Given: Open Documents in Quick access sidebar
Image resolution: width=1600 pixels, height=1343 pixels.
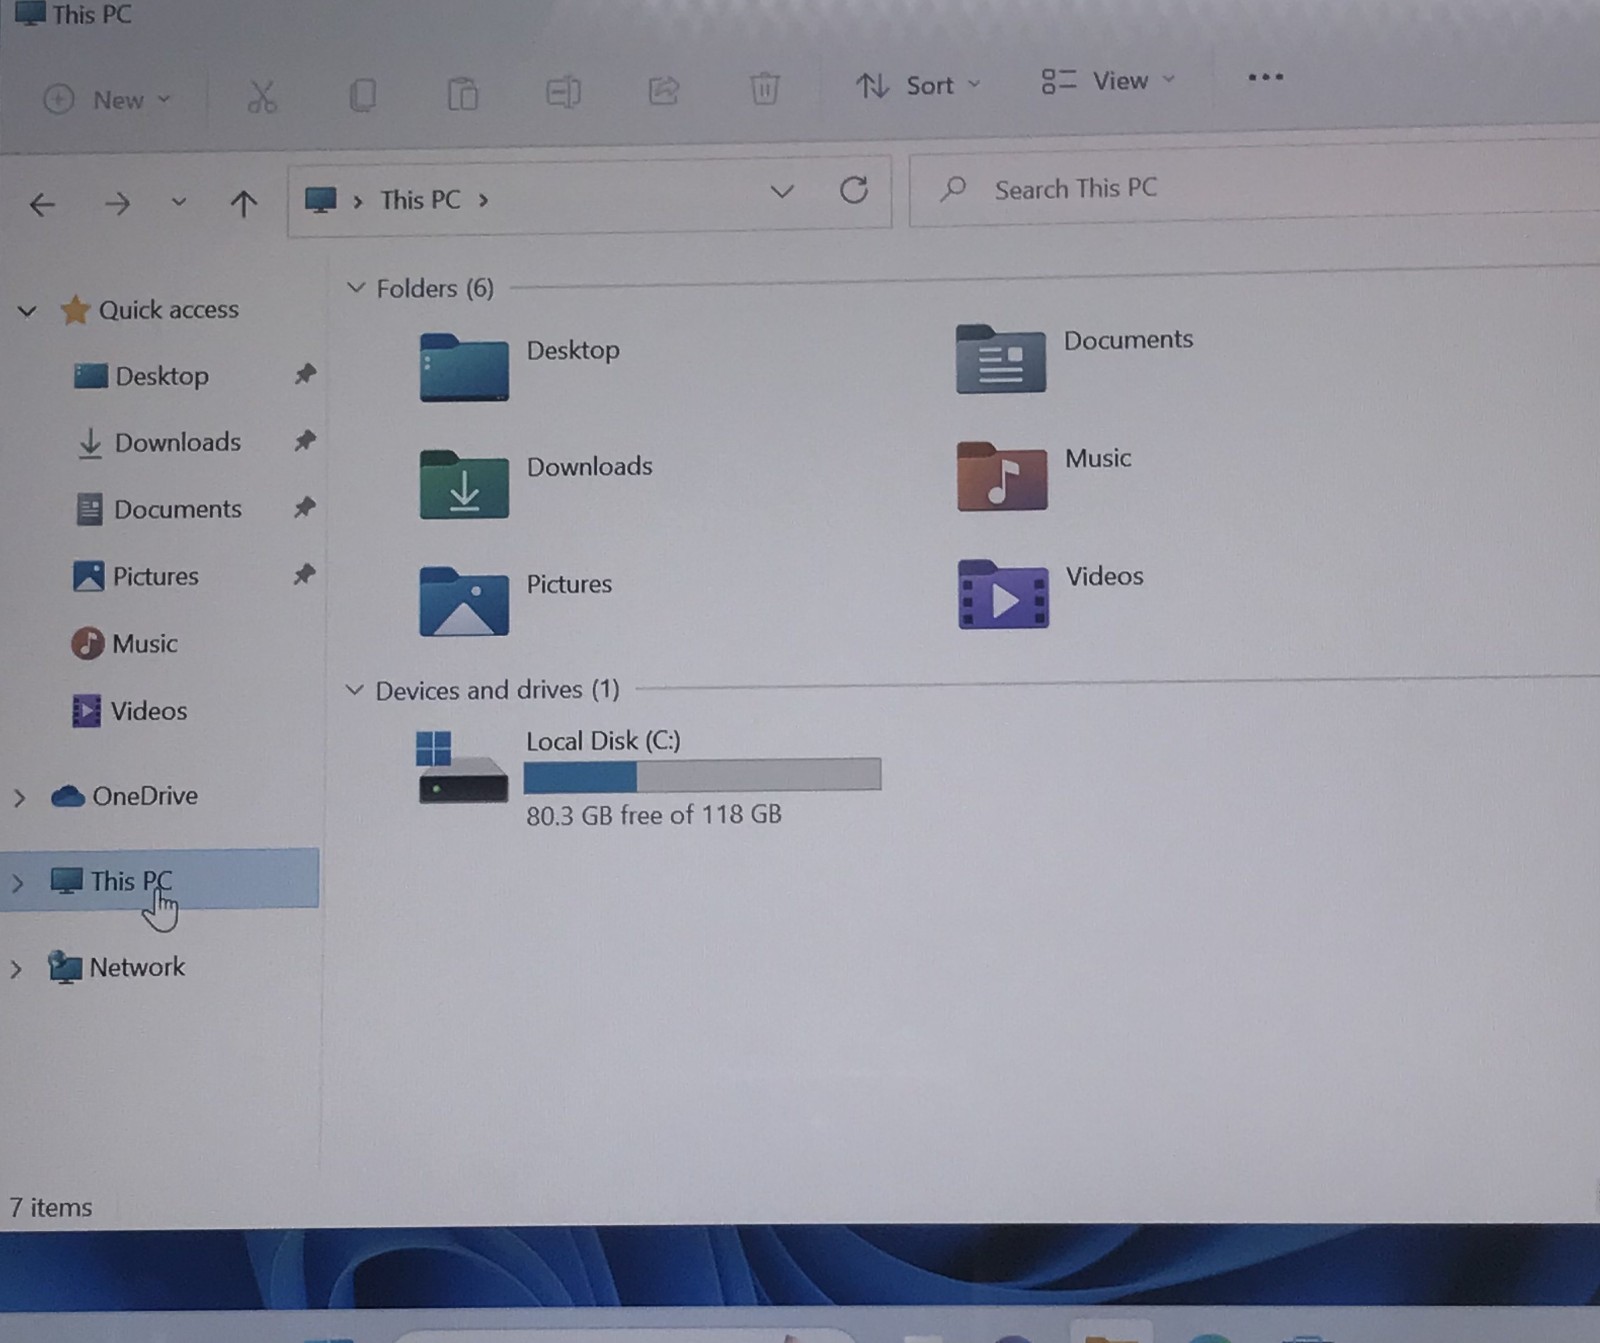Looking at the screenshot, I should [177, 509].
